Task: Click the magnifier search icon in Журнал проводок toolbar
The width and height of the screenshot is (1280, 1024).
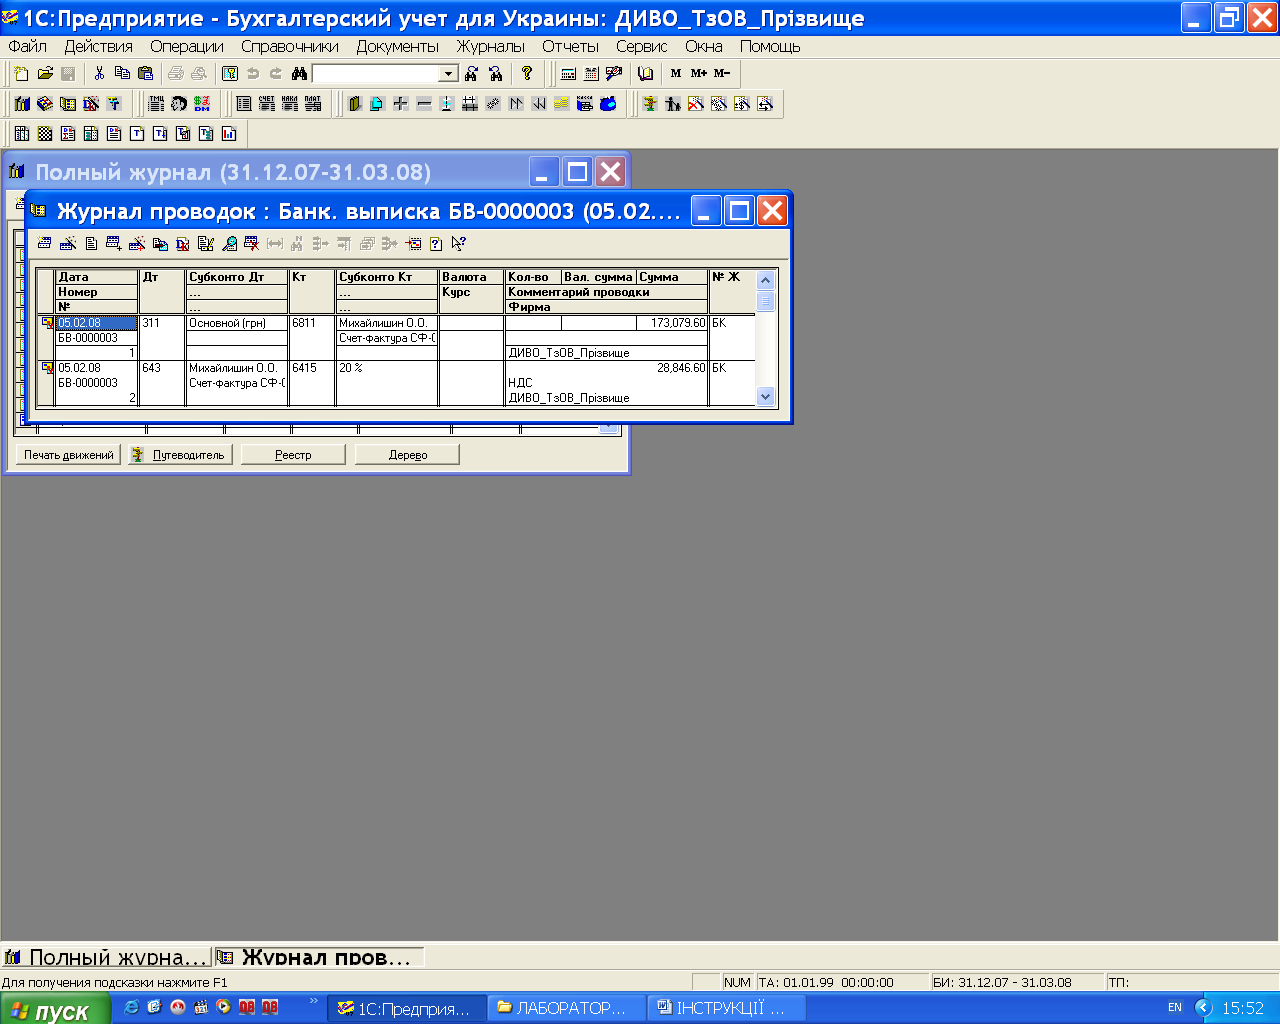Action: click(229, 243)
